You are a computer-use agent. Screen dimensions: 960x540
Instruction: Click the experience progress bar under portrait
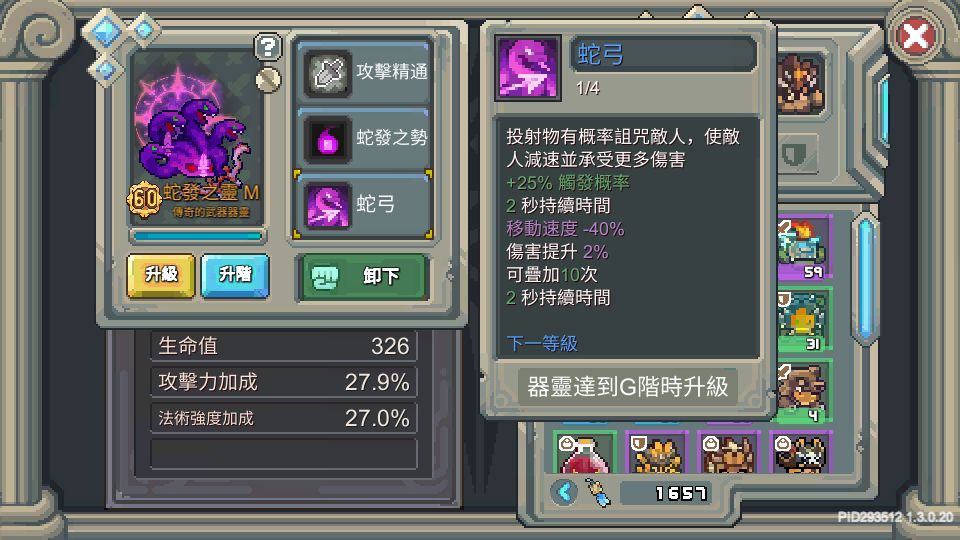197,236
